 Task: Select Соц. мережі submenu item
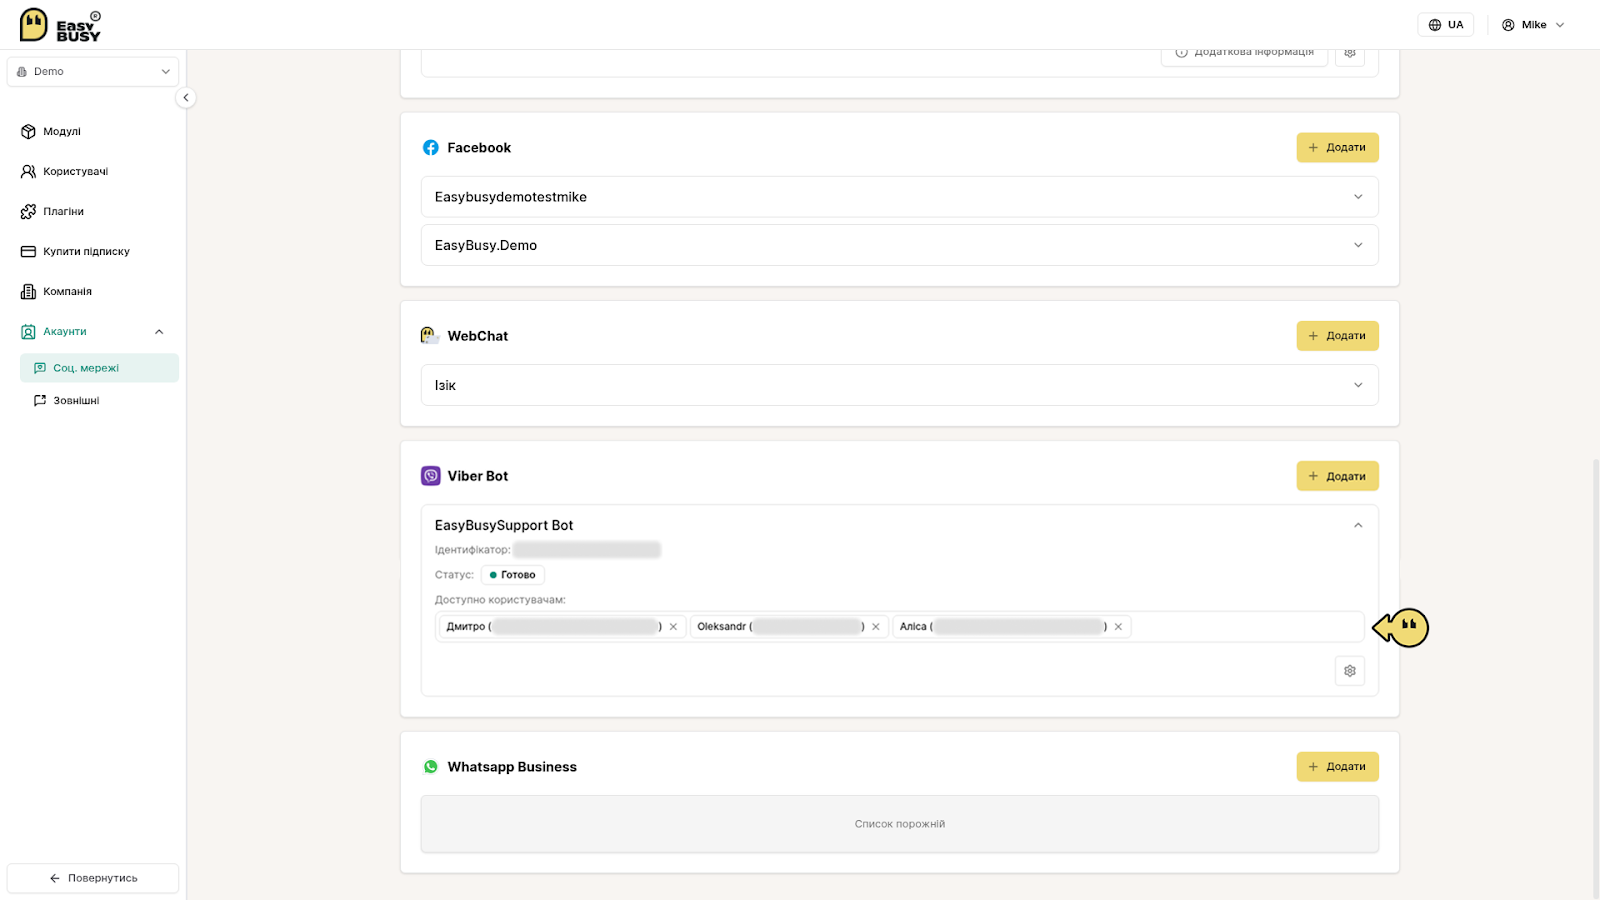point(99,368)
